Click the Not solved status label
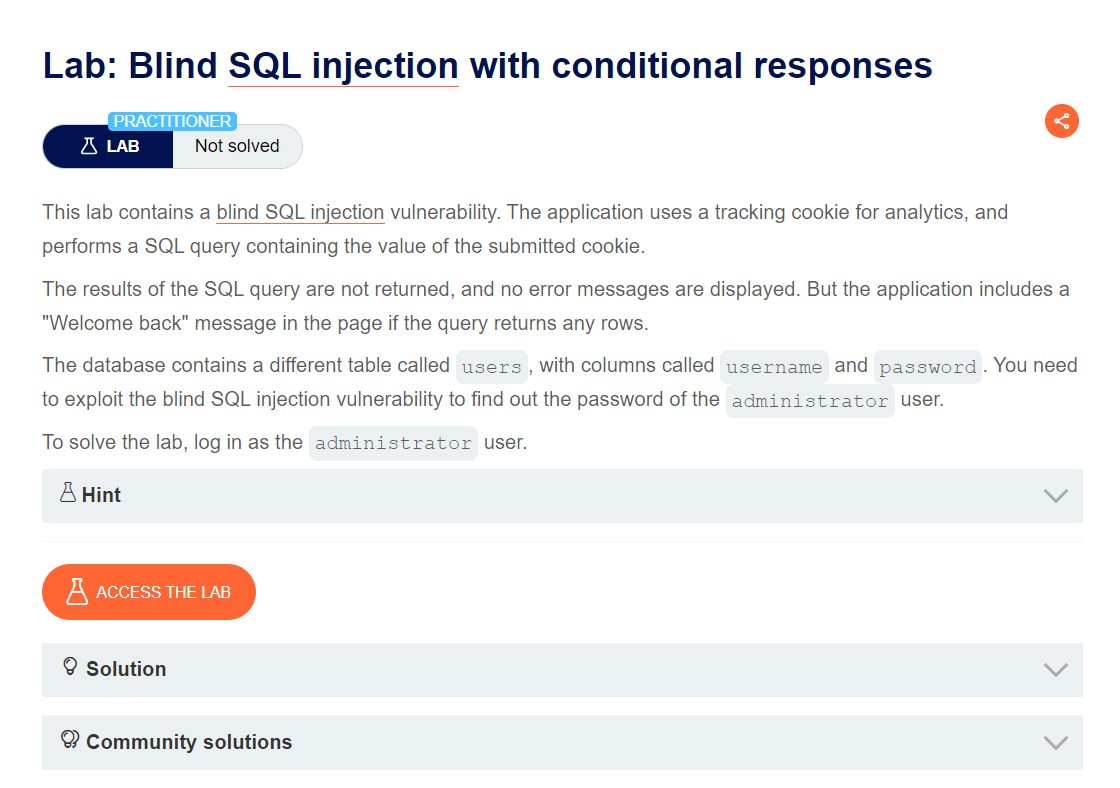The width and height of the screenshot is (1120, 788). pos(237,146)
